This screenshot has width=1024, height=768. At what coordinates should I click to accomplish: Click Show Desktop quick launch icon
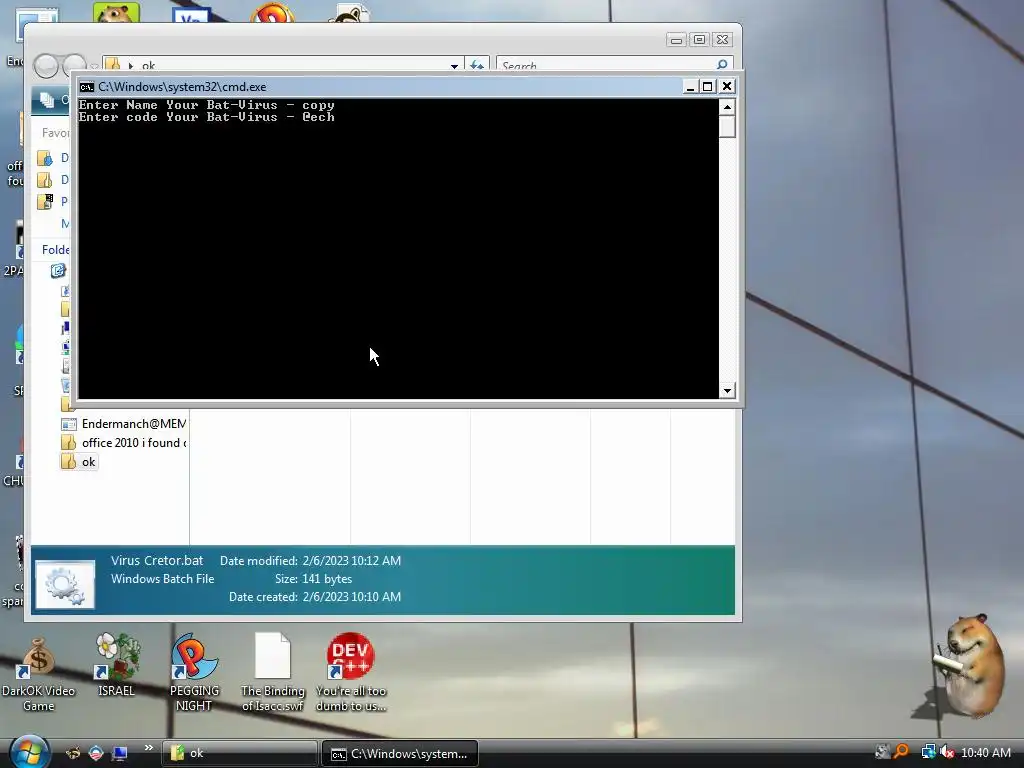(120, 753)
